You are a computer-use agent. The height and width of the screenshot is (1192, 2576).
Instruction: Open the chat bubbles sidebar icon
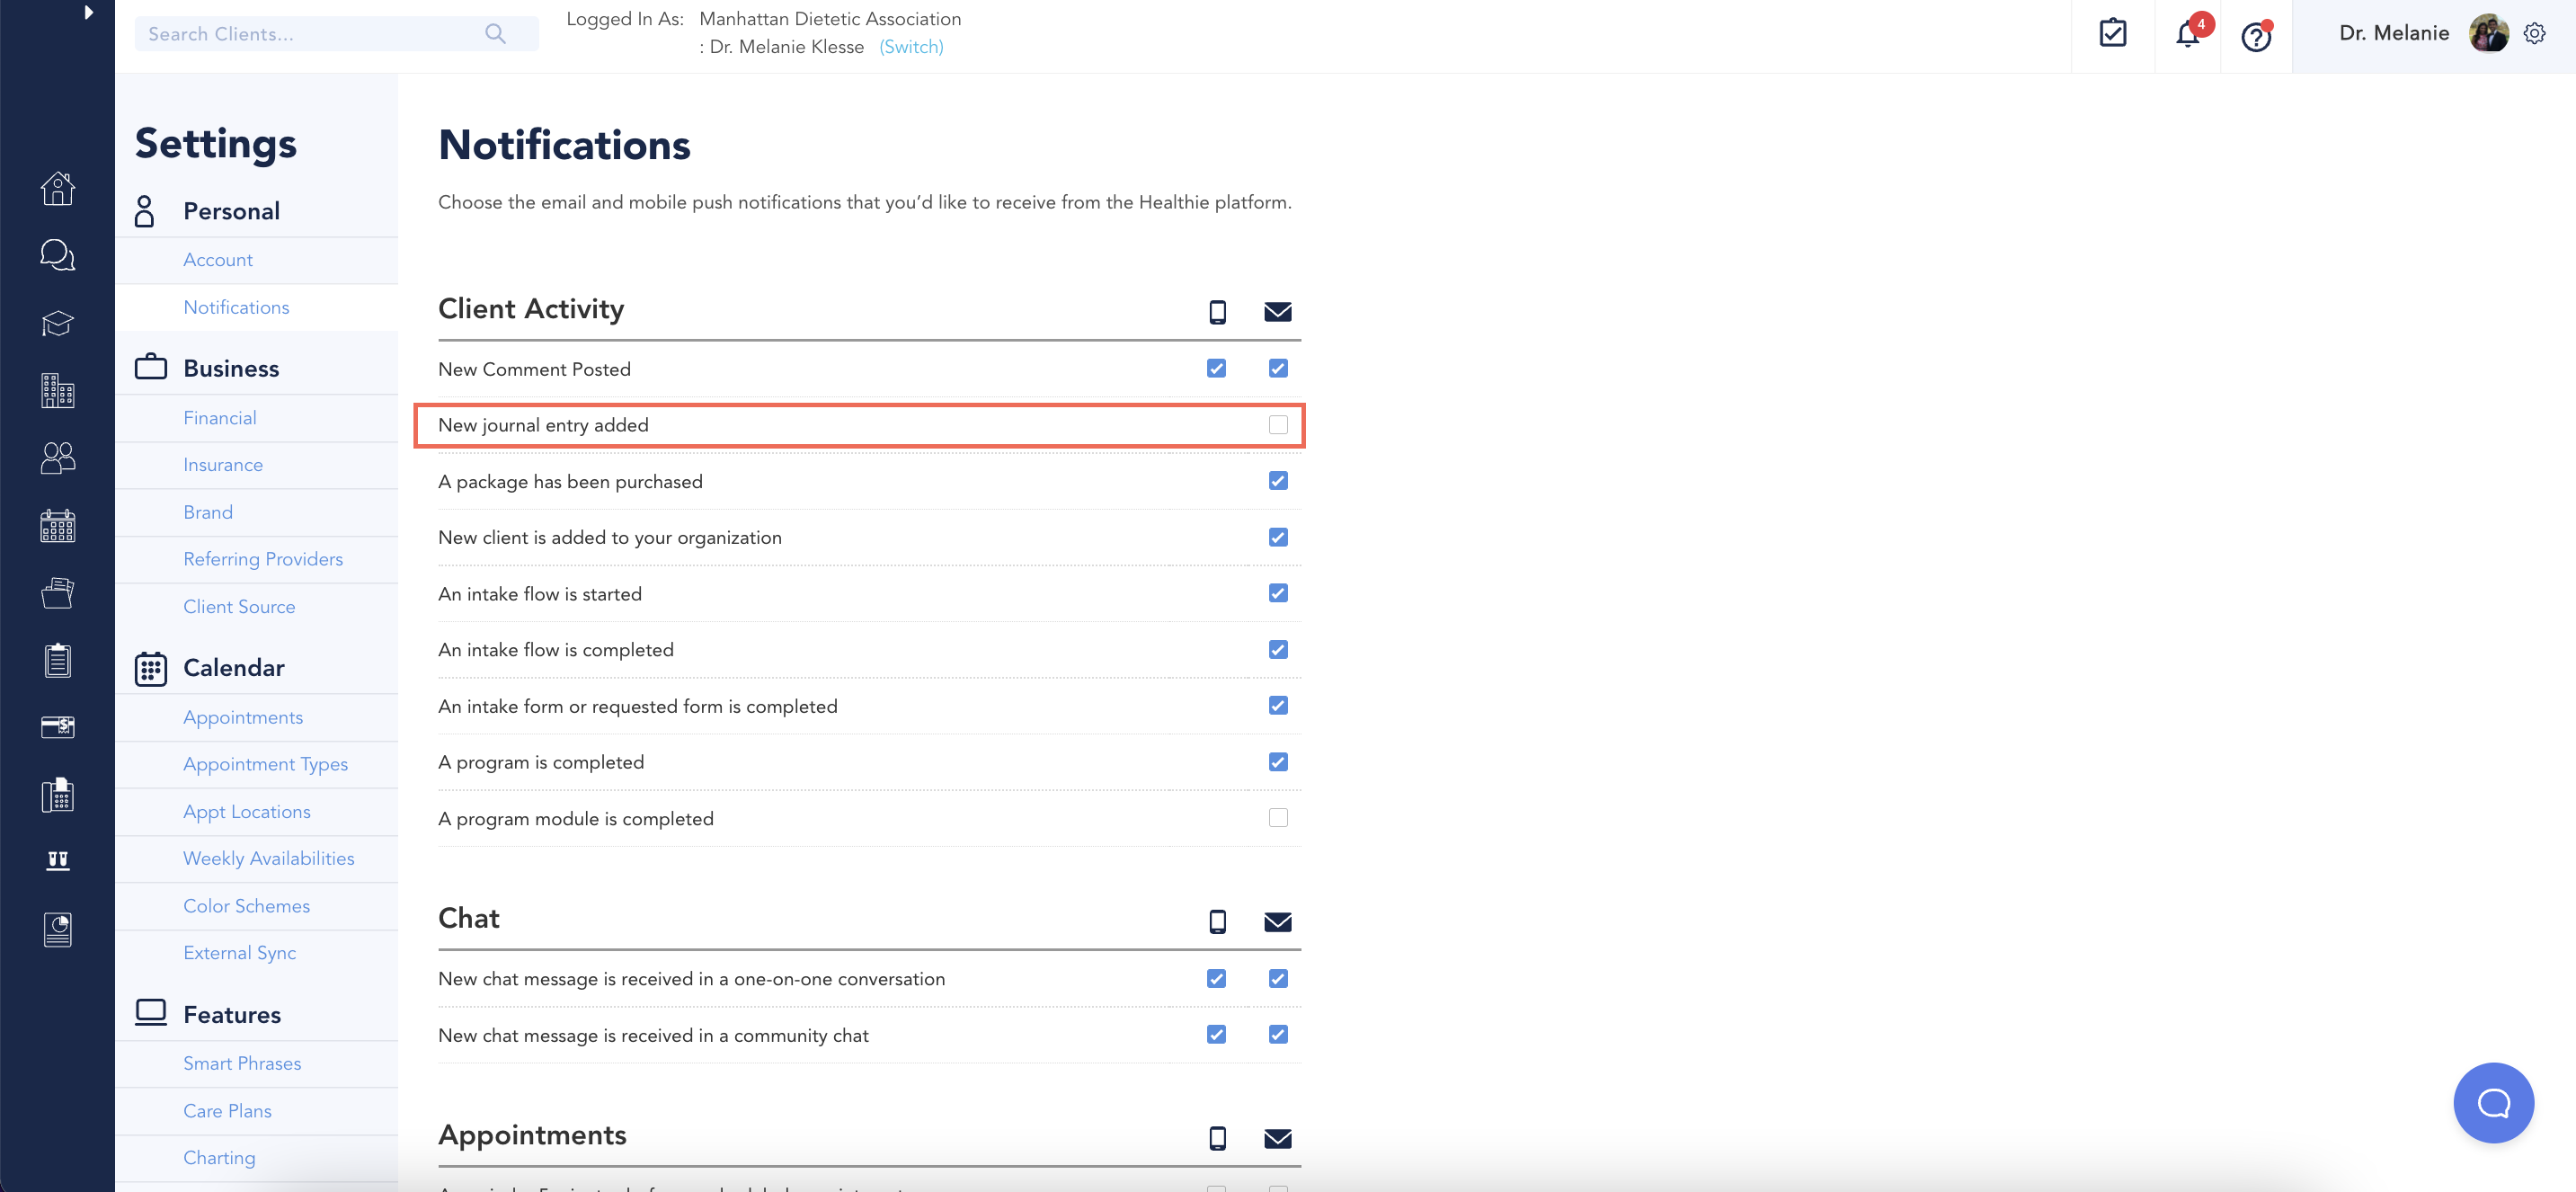[57, 255]
